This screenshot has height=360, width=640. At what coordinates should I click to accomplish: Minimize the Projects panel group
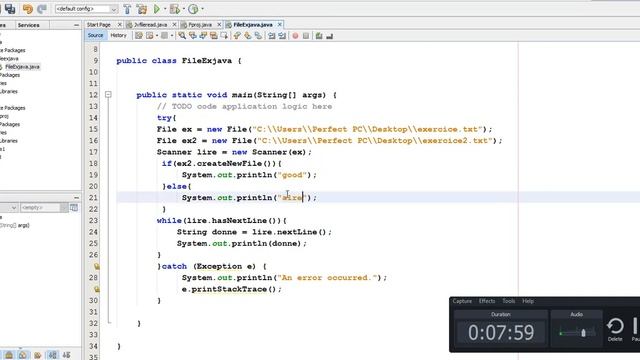pos(76,25)
